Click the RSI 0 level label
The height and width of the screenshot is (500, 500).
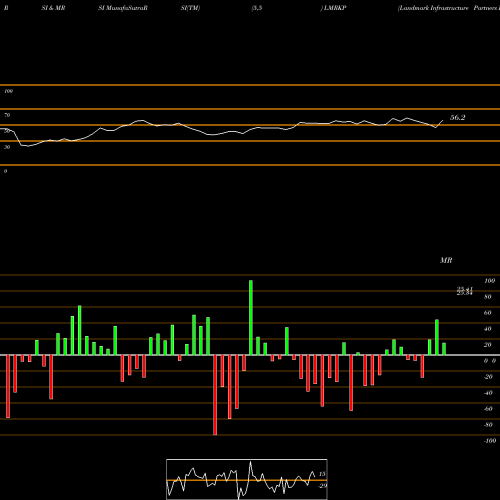coord(5,171)
